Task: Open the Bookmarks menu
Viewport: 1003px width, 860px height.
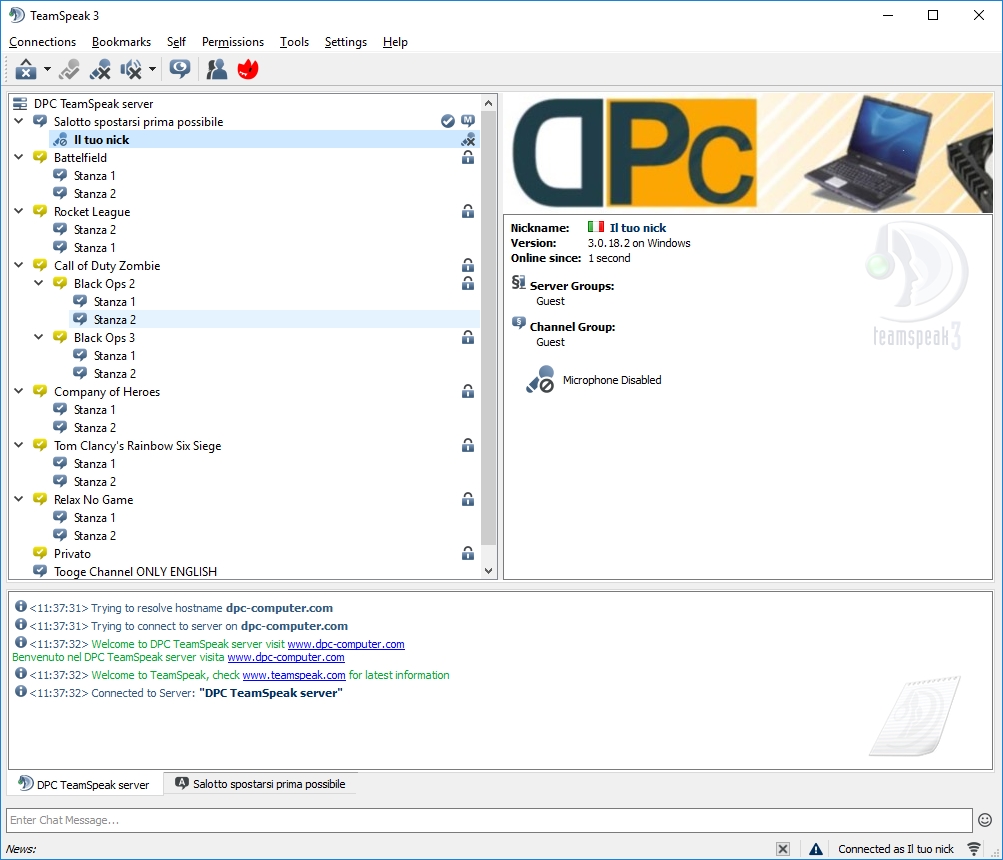Action: click(121, 42)
